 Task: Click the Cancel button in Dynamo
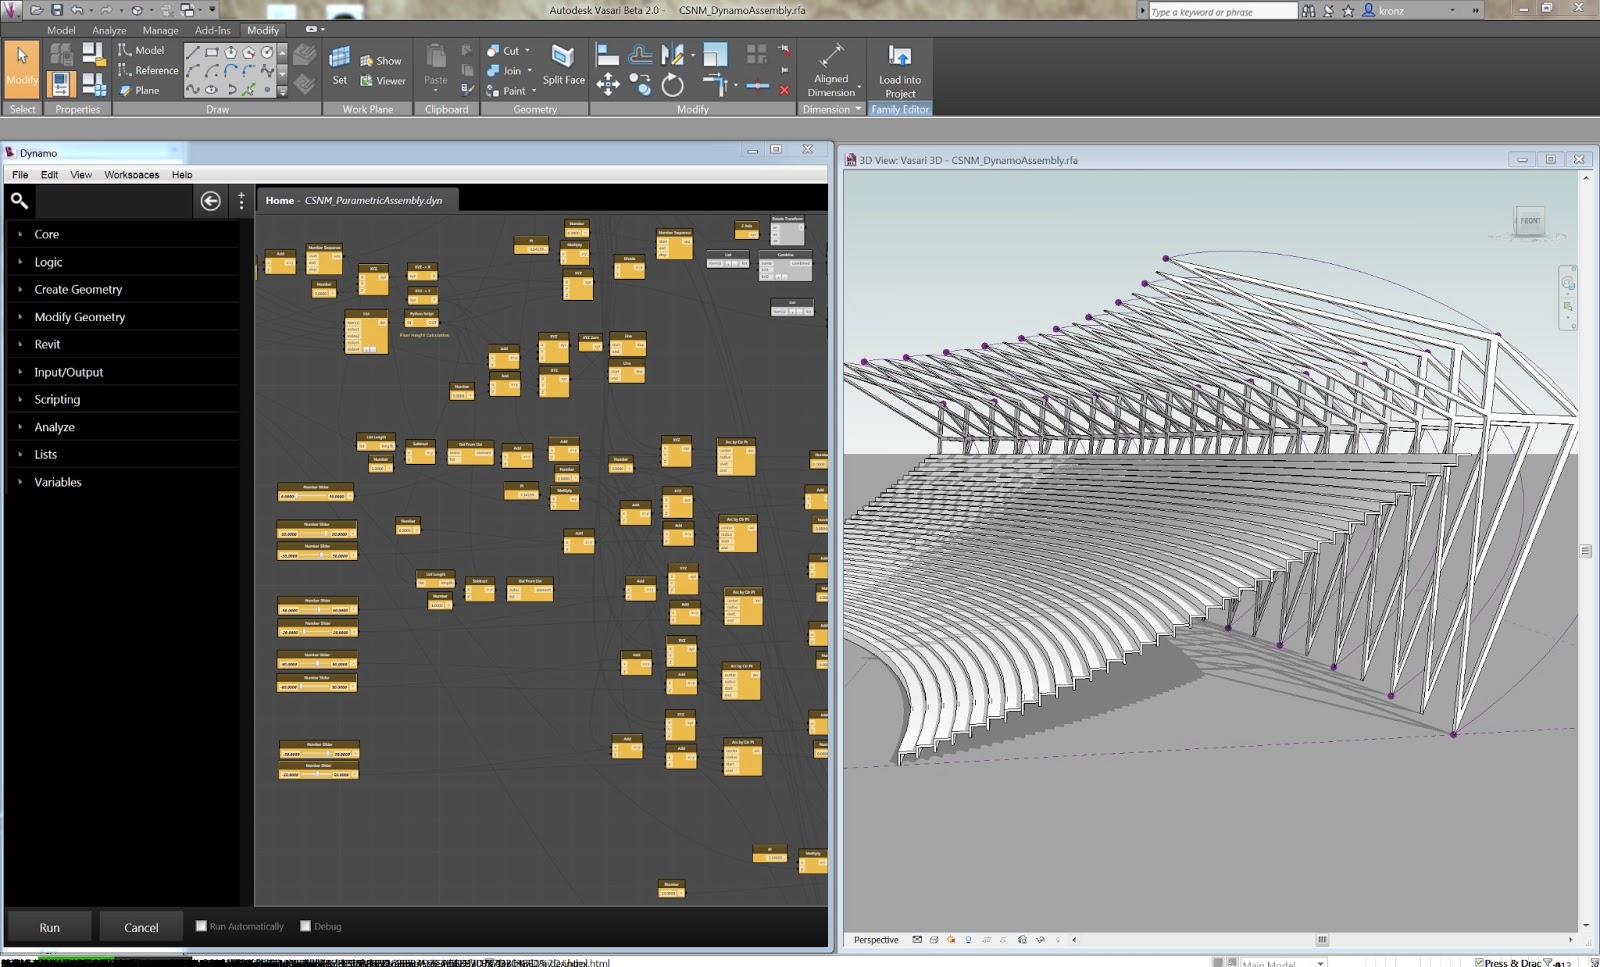pos(140,926)
